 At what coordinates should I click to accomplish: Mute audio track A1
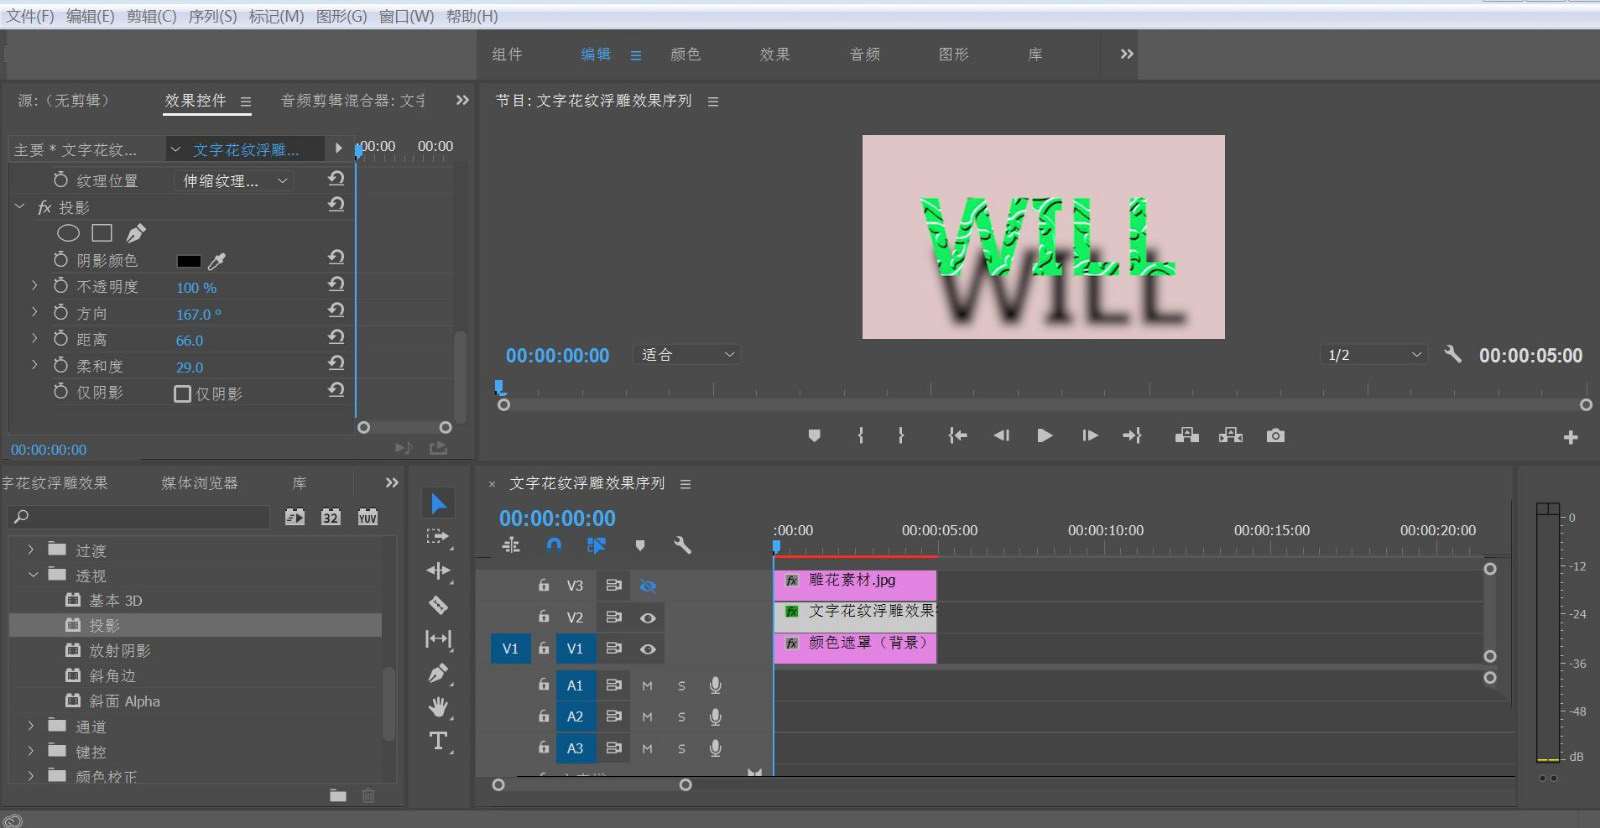[x=647, y=686]
